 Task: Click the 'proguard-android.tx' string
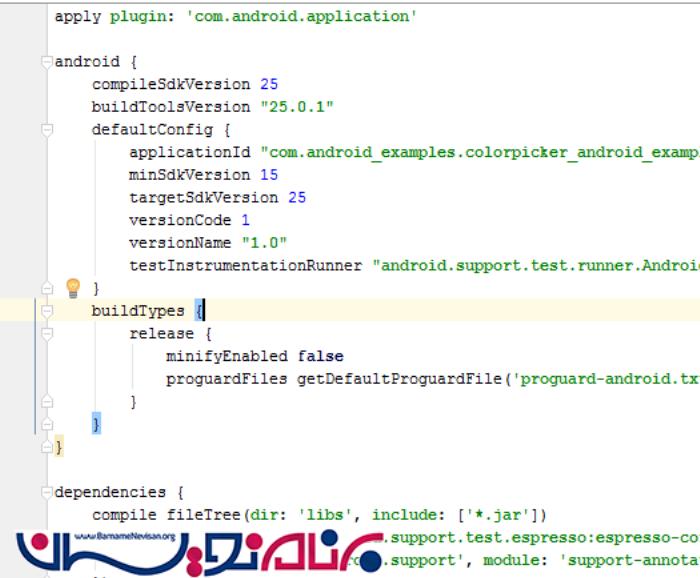605,379
